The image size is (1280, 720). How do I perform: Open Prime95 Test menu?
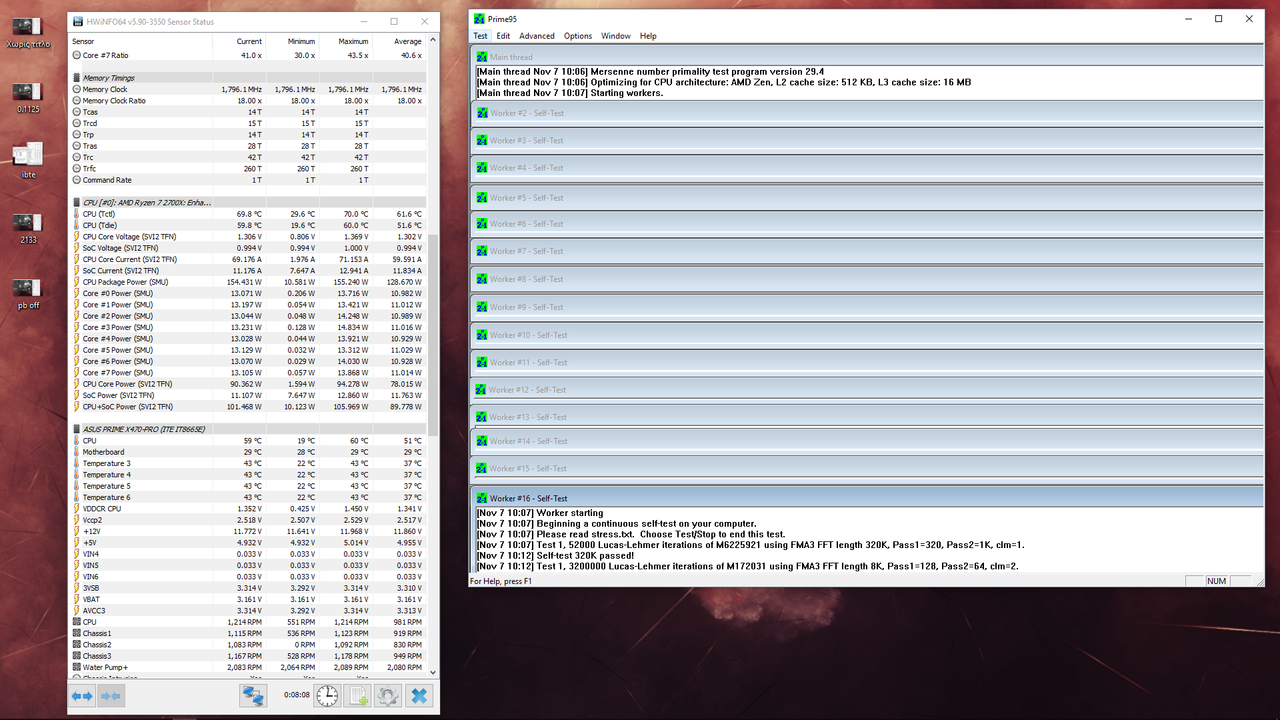click(480, 36)
